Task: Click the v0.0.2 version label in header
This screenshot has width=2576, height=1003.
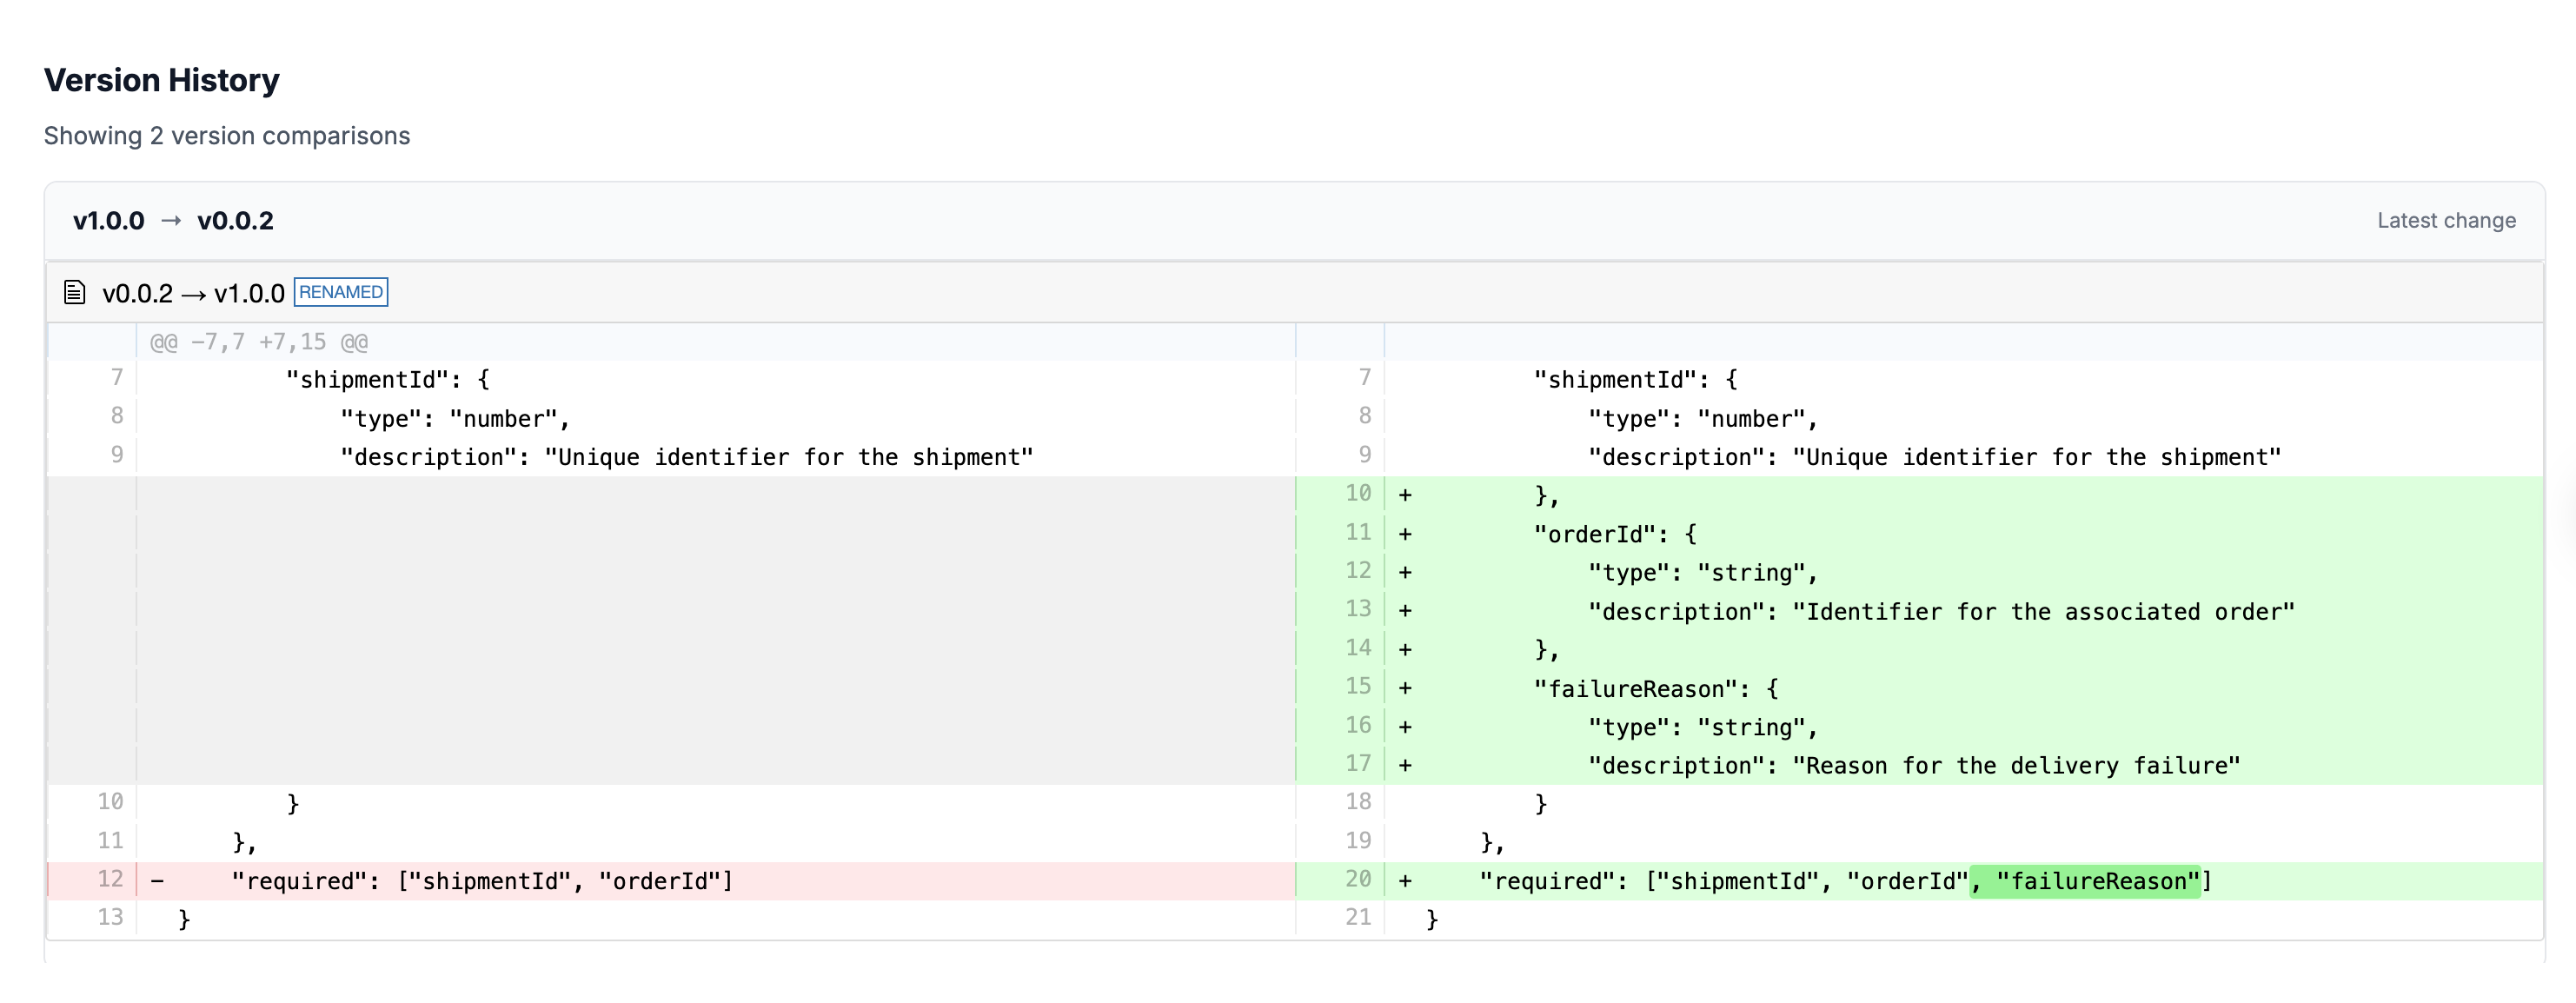Action: (236, 220)
